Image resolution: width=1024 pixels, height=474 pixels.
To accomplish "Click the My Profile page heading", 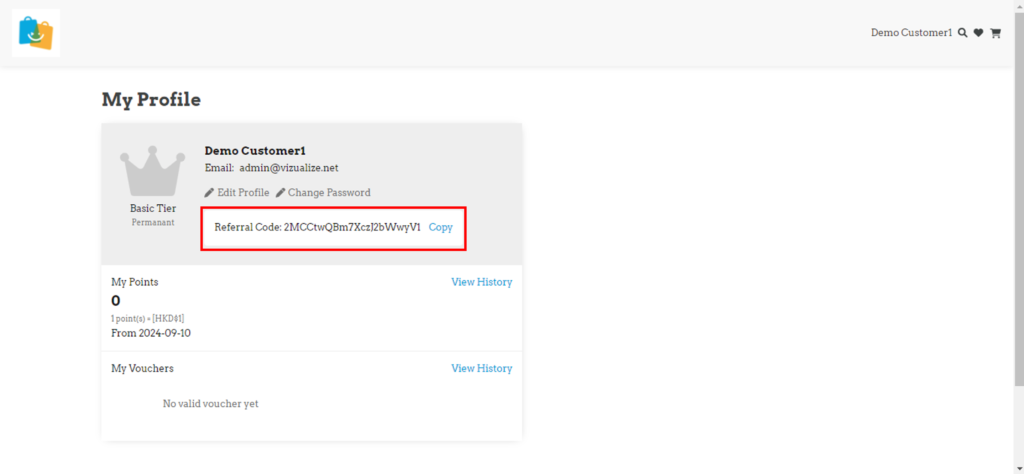I will point(151,100).
